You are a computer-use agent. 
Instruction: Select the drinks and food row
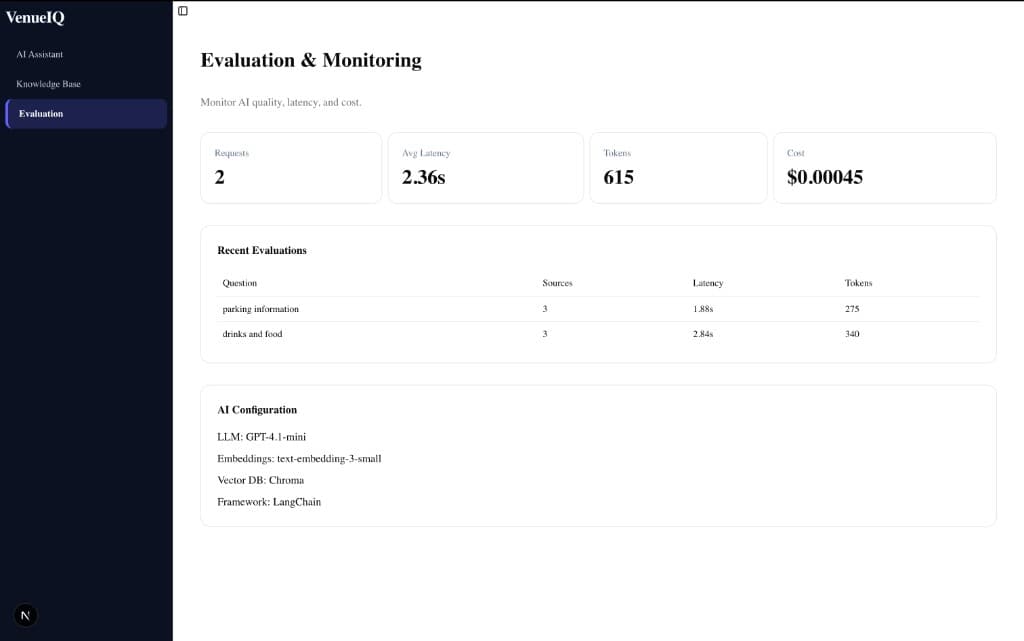point(598,334)
